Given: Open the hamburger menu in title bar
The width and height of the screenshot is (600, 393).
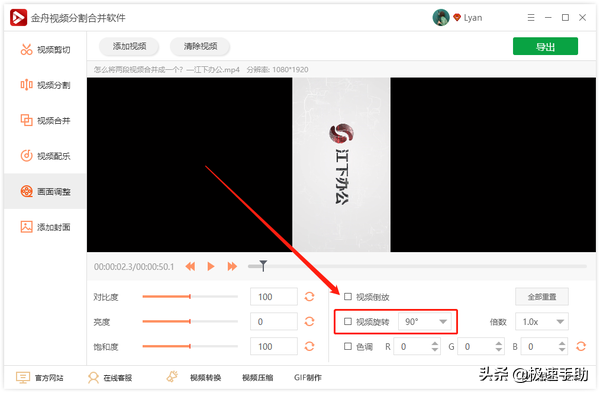Looking at the screenshot, I should 531,18.
